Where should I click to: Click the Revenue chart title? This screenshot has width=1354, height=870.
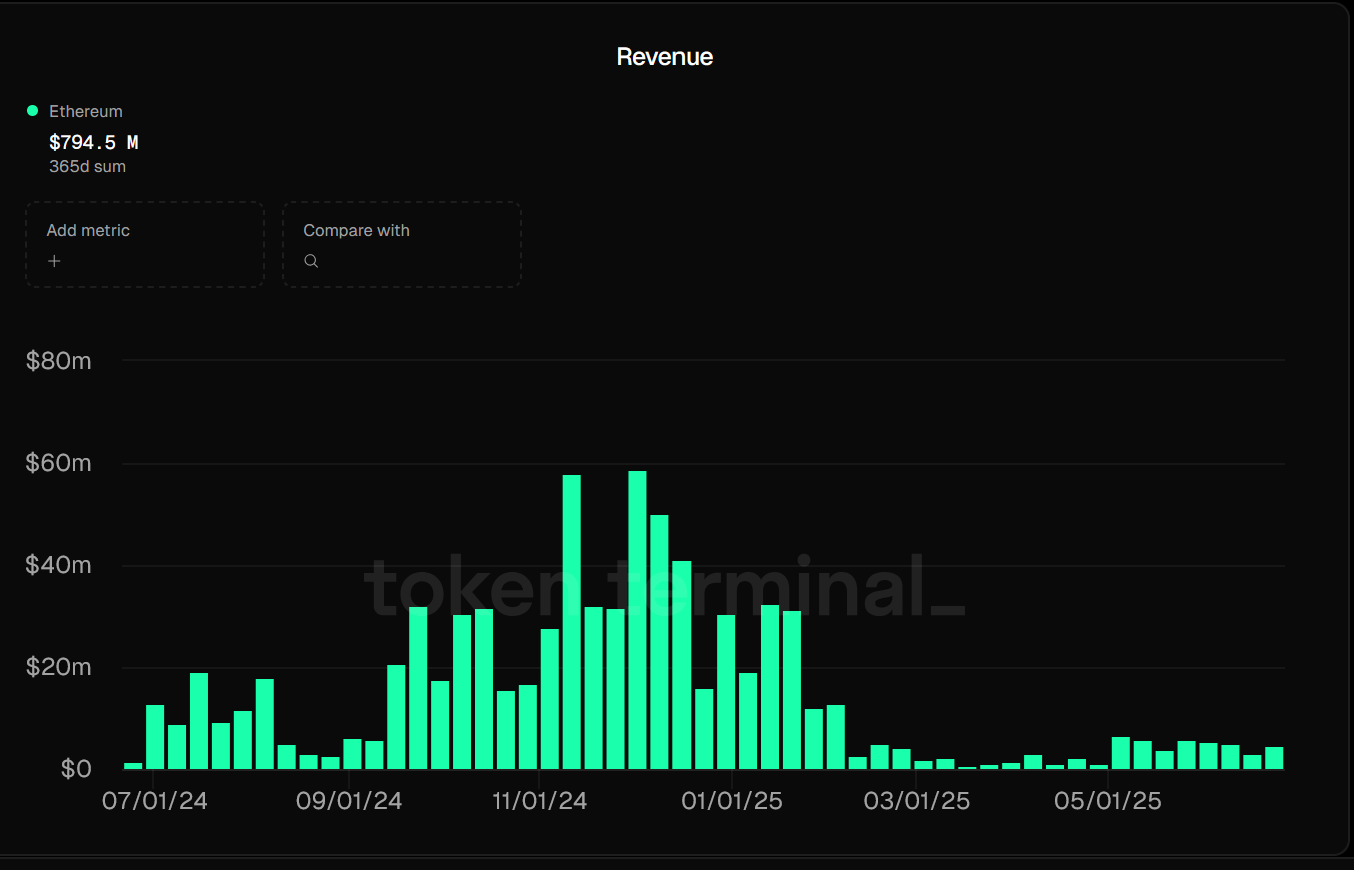pos(664,57)
